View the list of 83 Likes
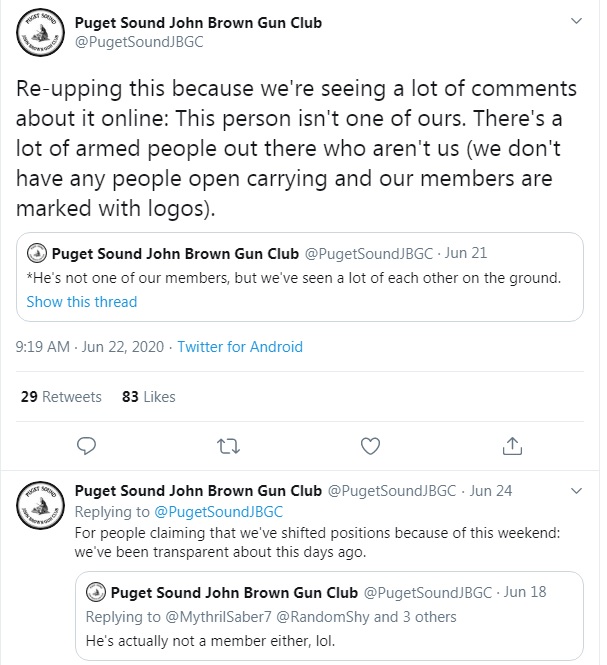This screenshot has height=665, width=607. 148,397
